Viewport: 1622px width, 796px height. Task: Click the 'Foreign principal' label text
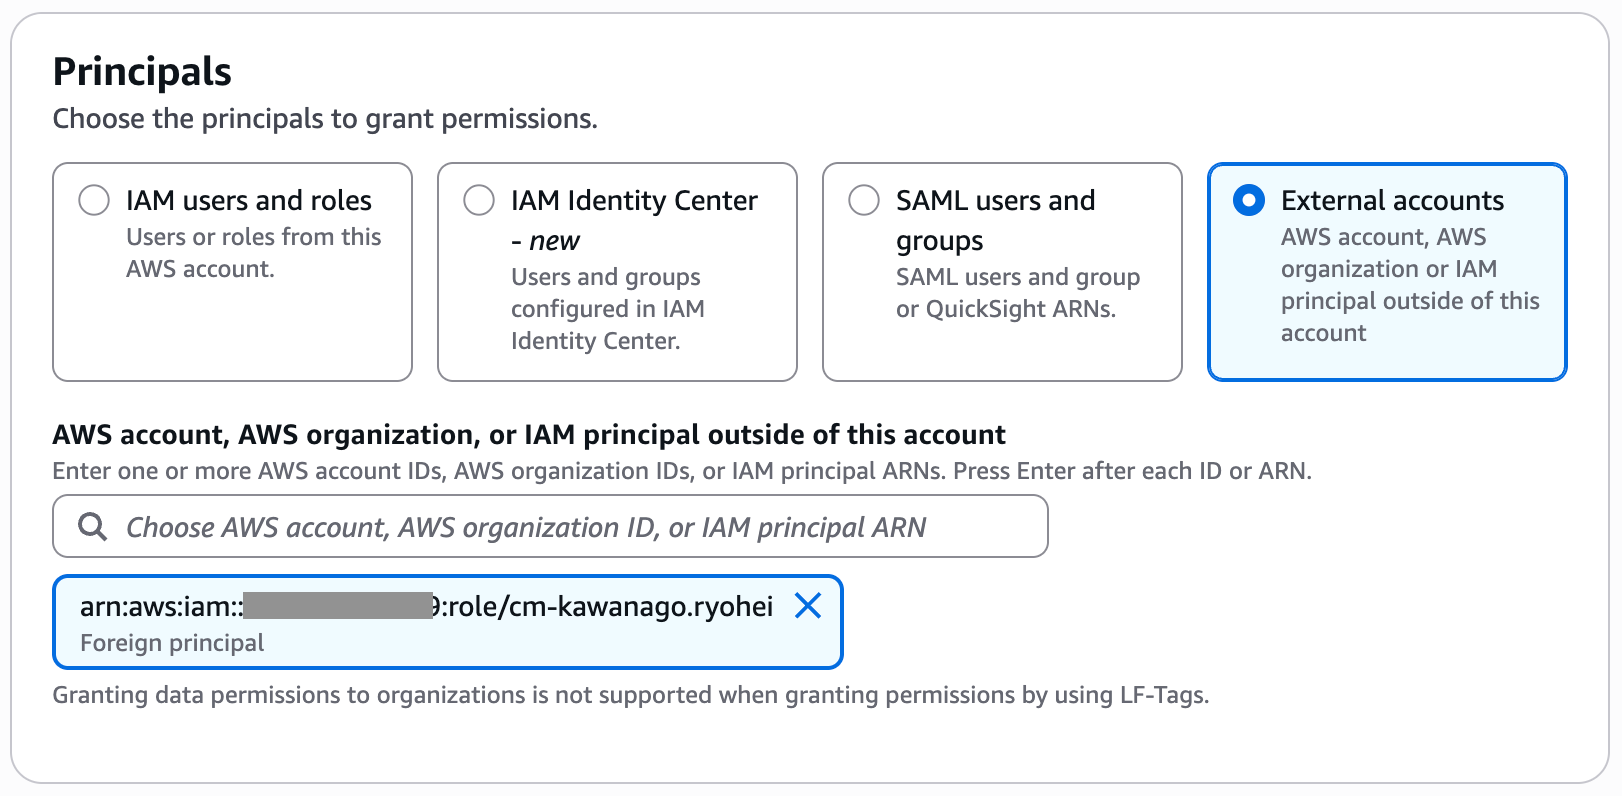click(172, 643)
